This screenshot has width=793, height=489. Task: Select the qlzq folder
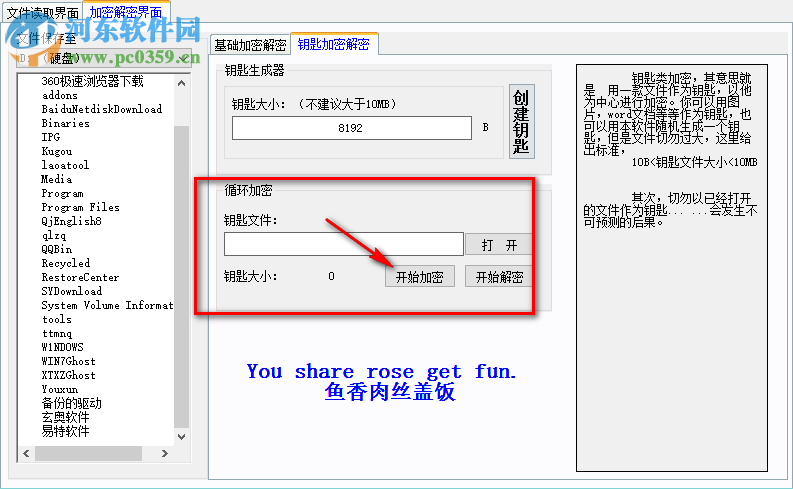tap(54, 235)
